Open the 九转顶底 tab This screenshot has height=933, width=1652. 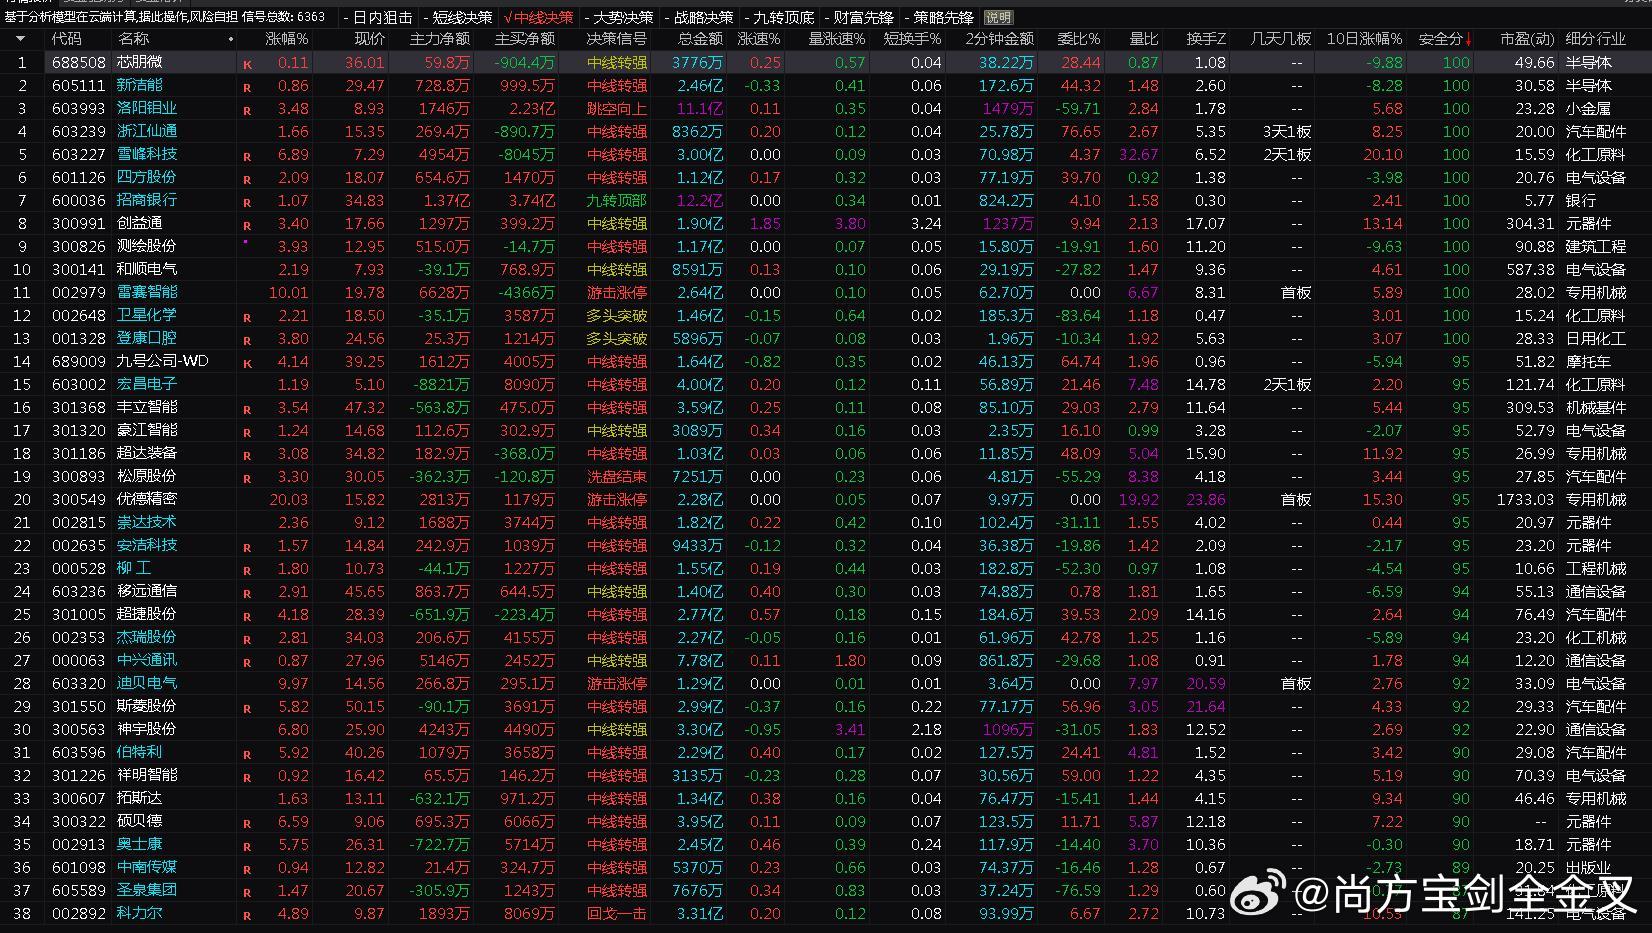(x=783, y=17)
